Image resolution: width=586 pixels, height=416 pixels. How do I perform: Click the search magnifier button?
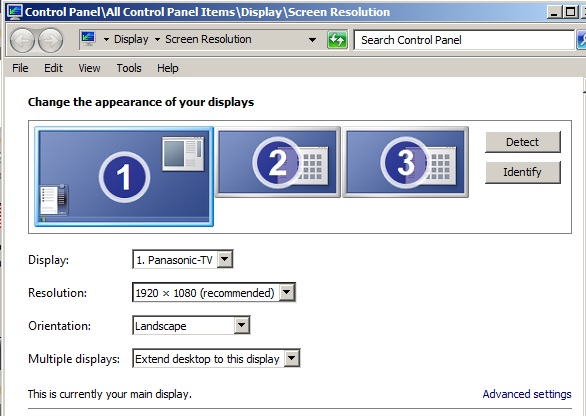pos(582,40)
